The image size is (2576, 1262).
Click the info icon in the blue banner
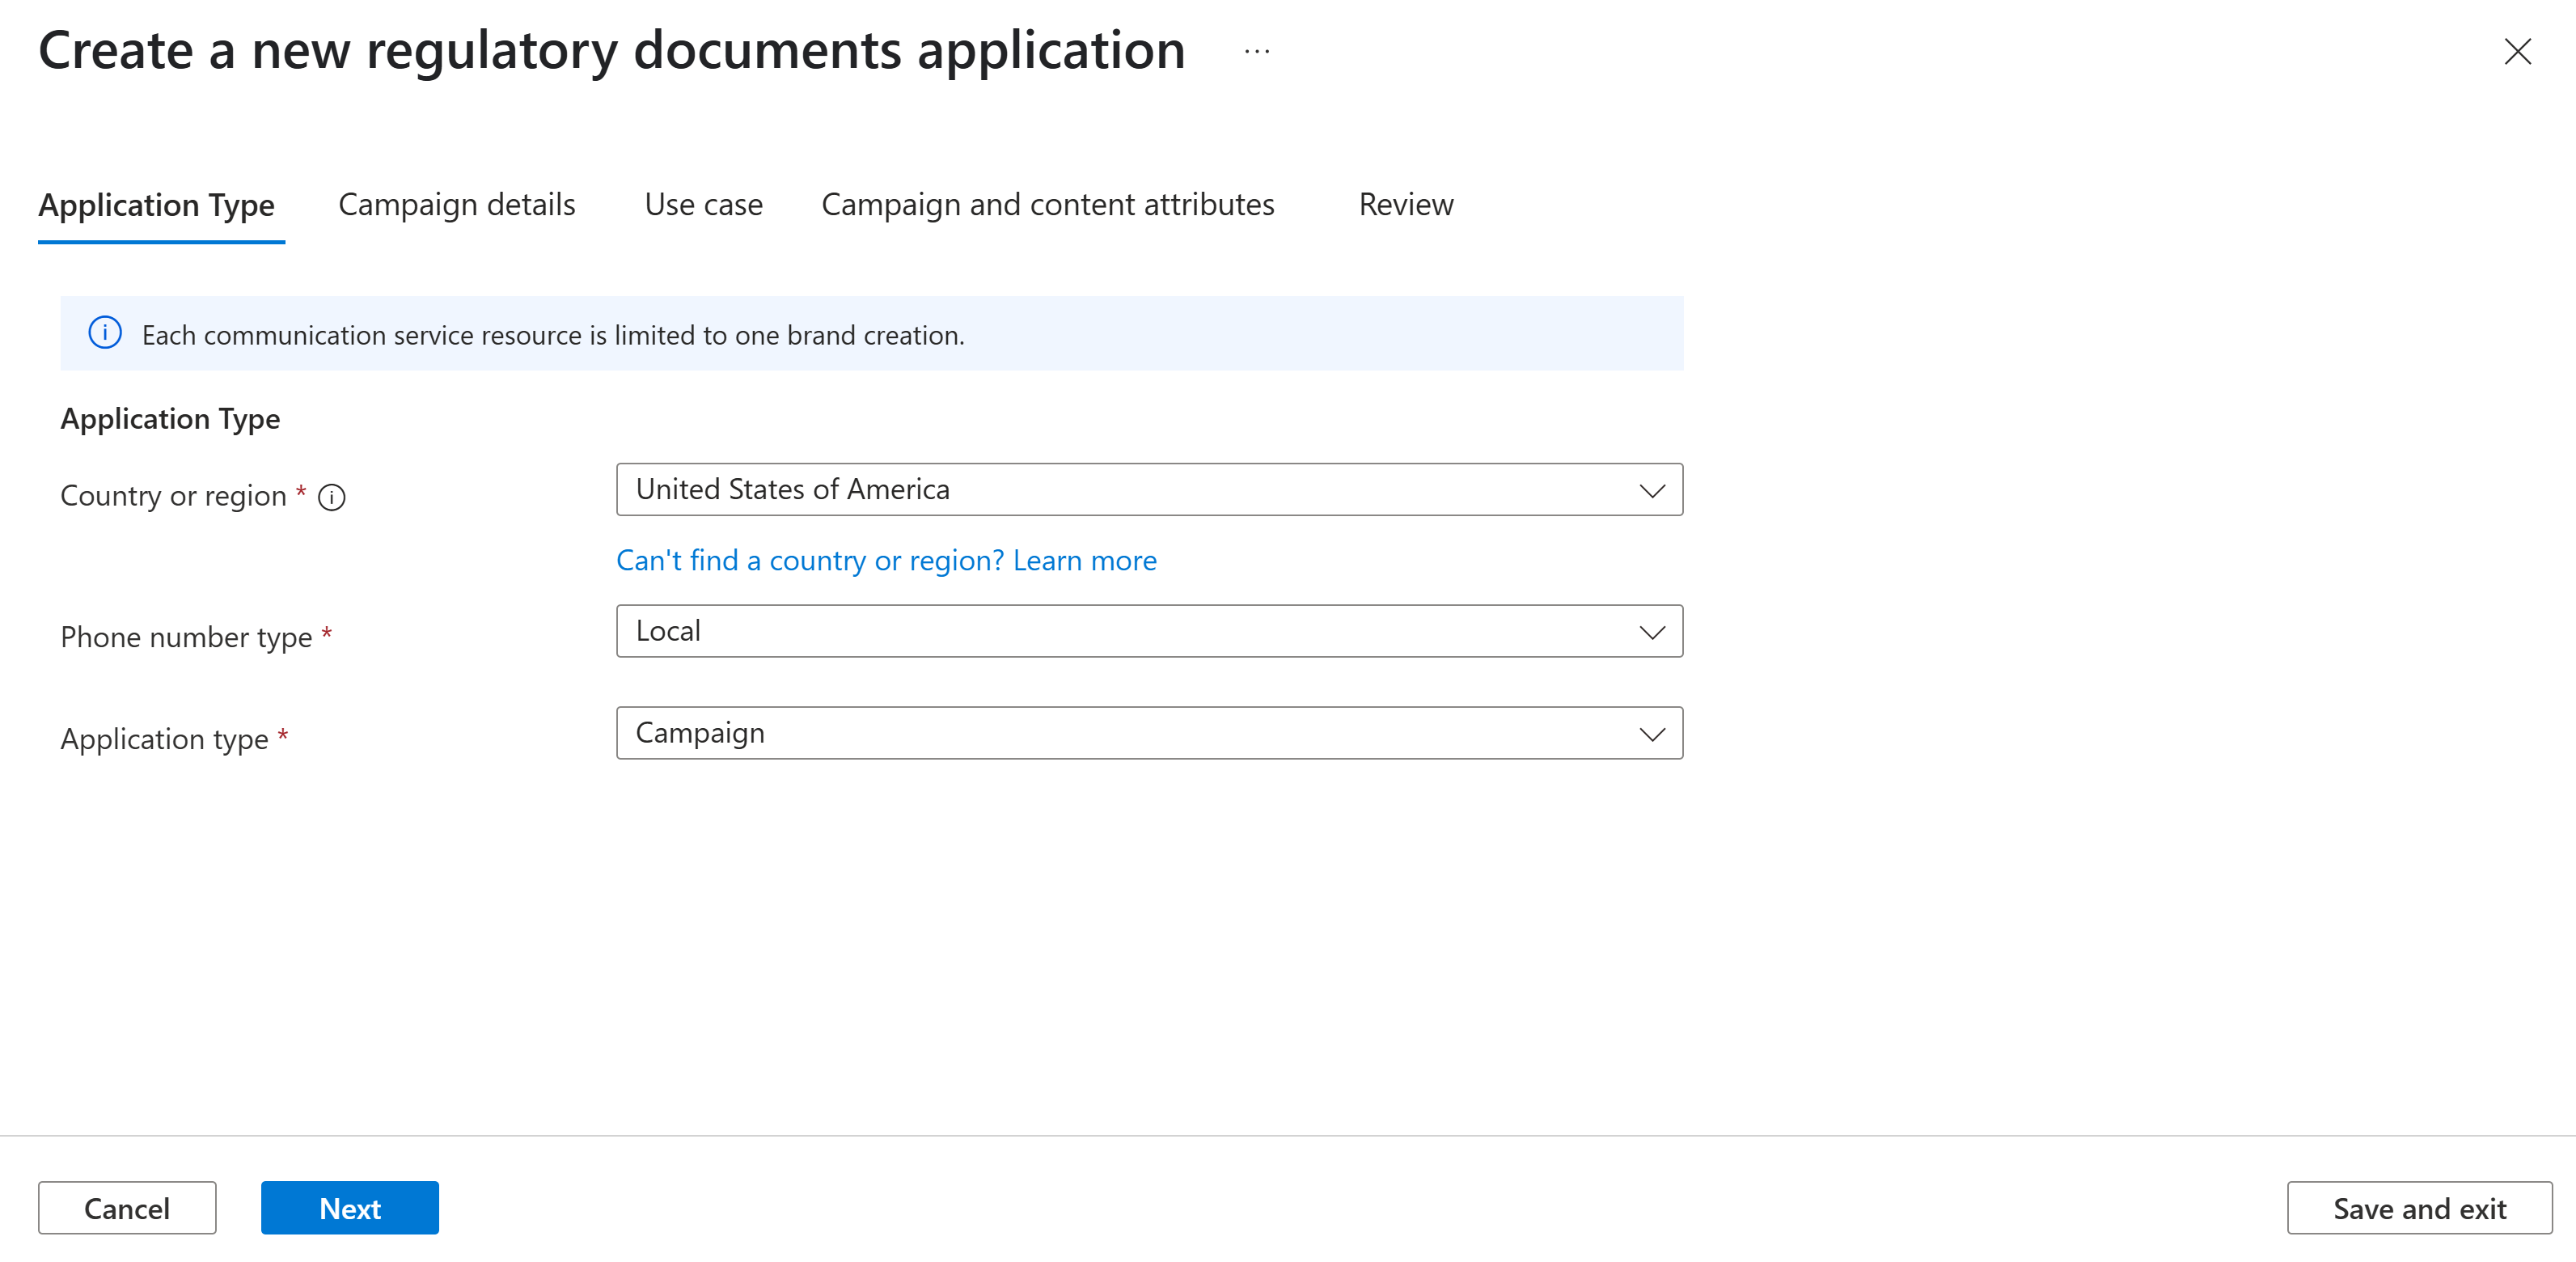tap(105, 333)
